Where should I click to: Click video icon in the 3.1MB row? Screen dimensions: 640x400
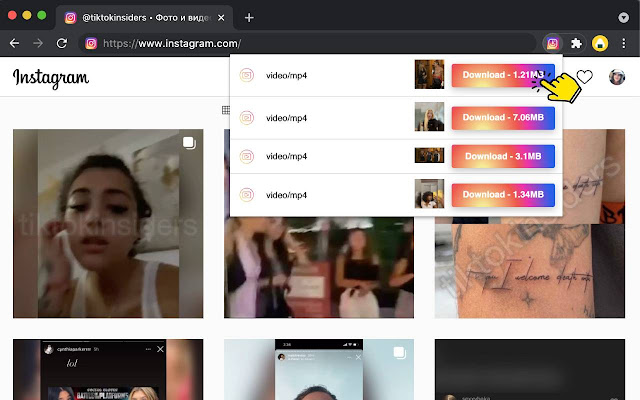pos(247,156)
